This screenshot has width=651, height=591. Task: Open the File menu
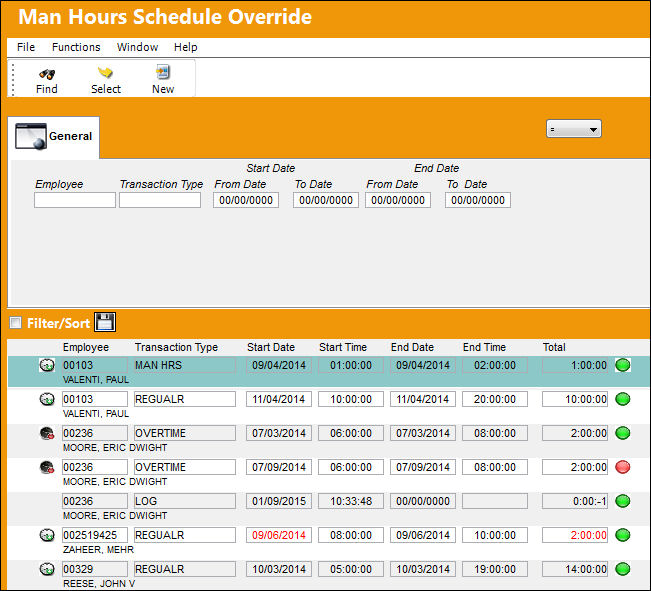pos(26,47)
